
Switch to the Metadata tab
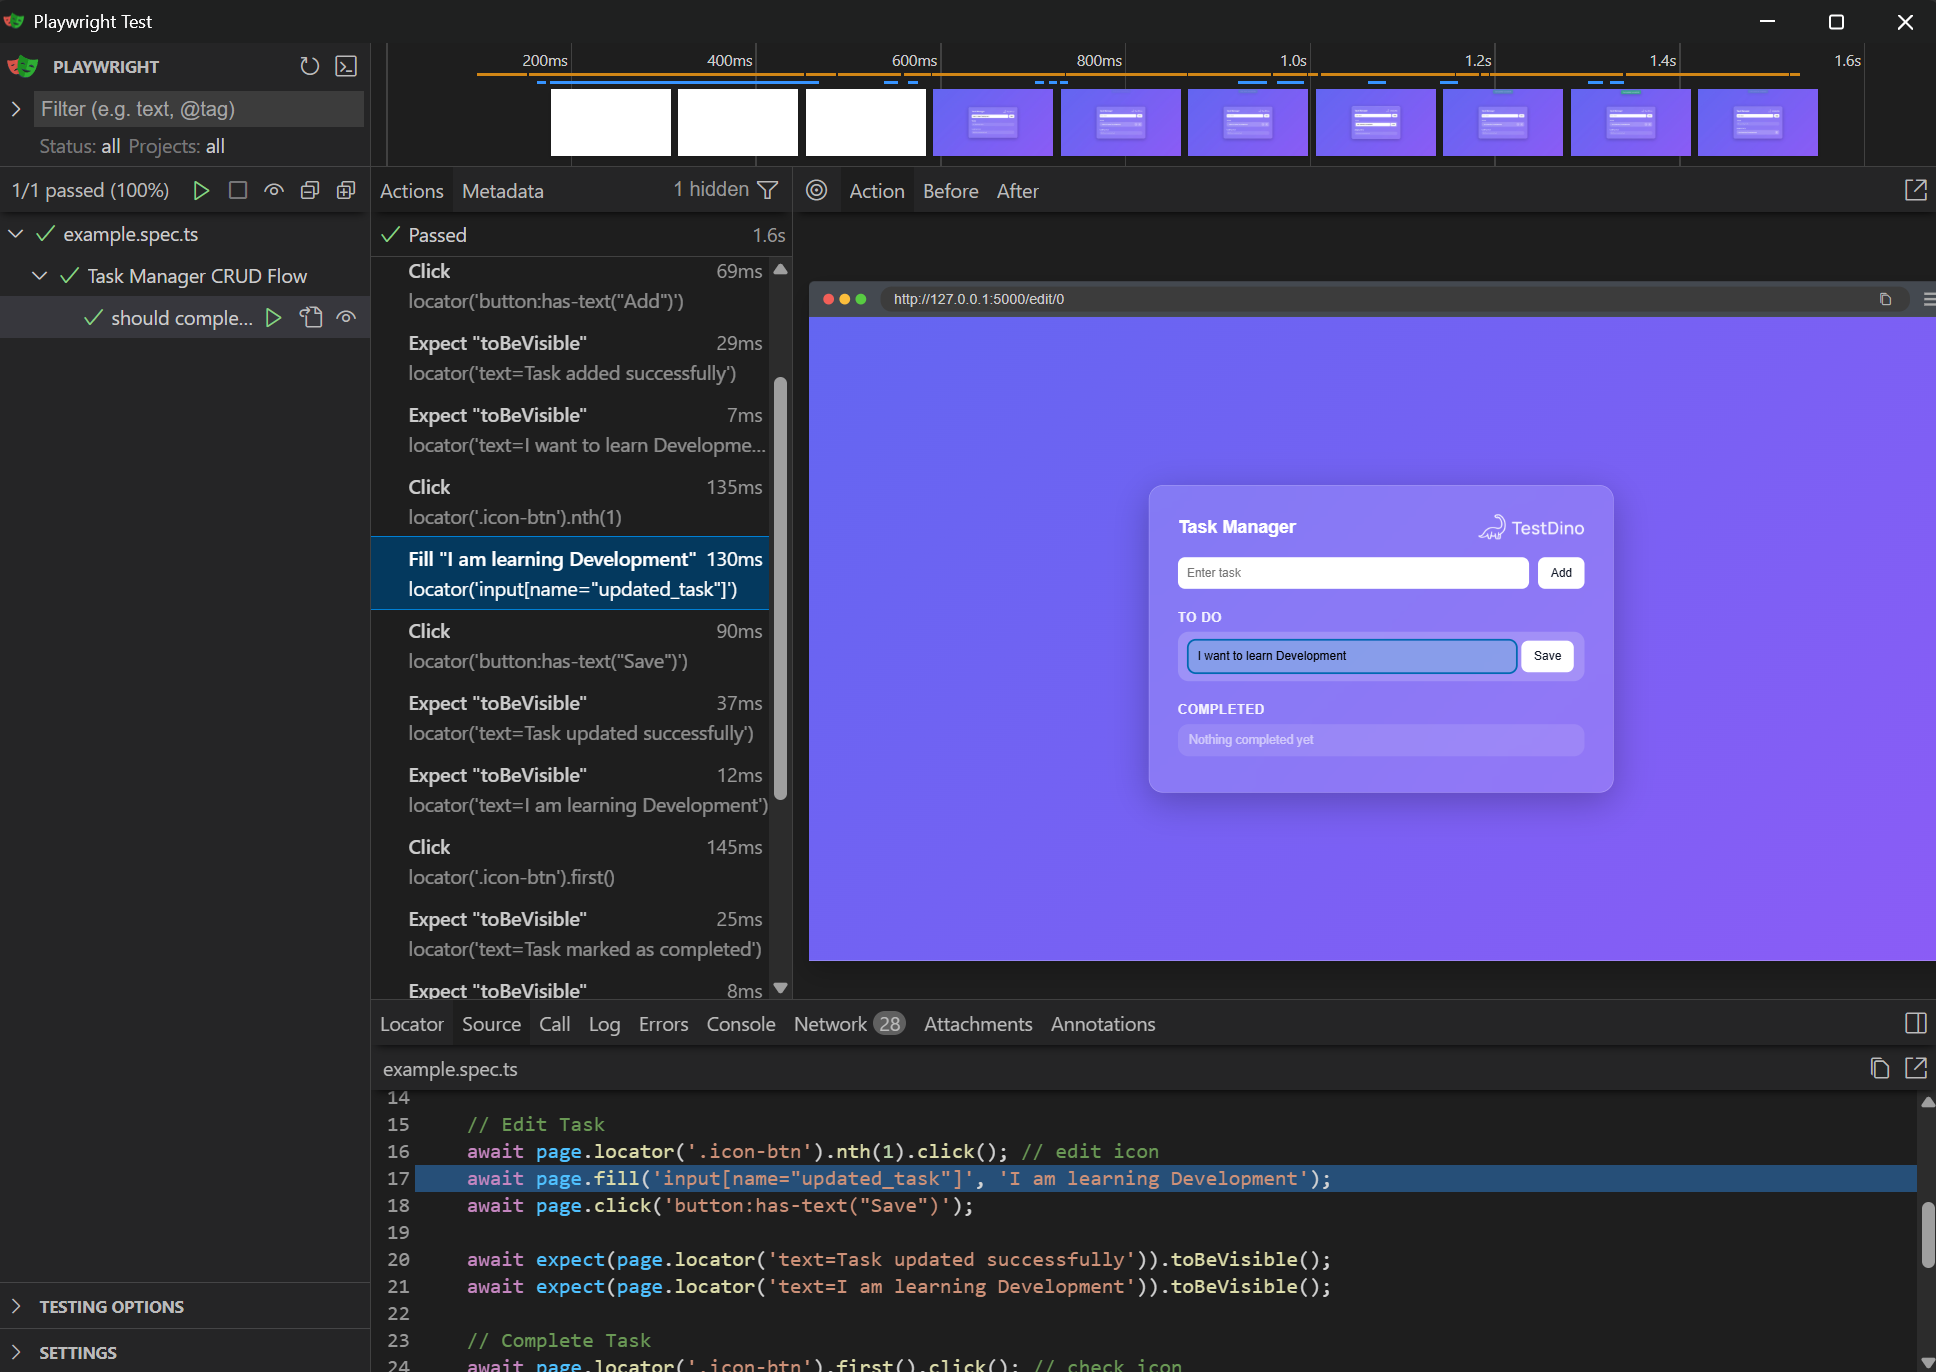(x=502, y=191)
